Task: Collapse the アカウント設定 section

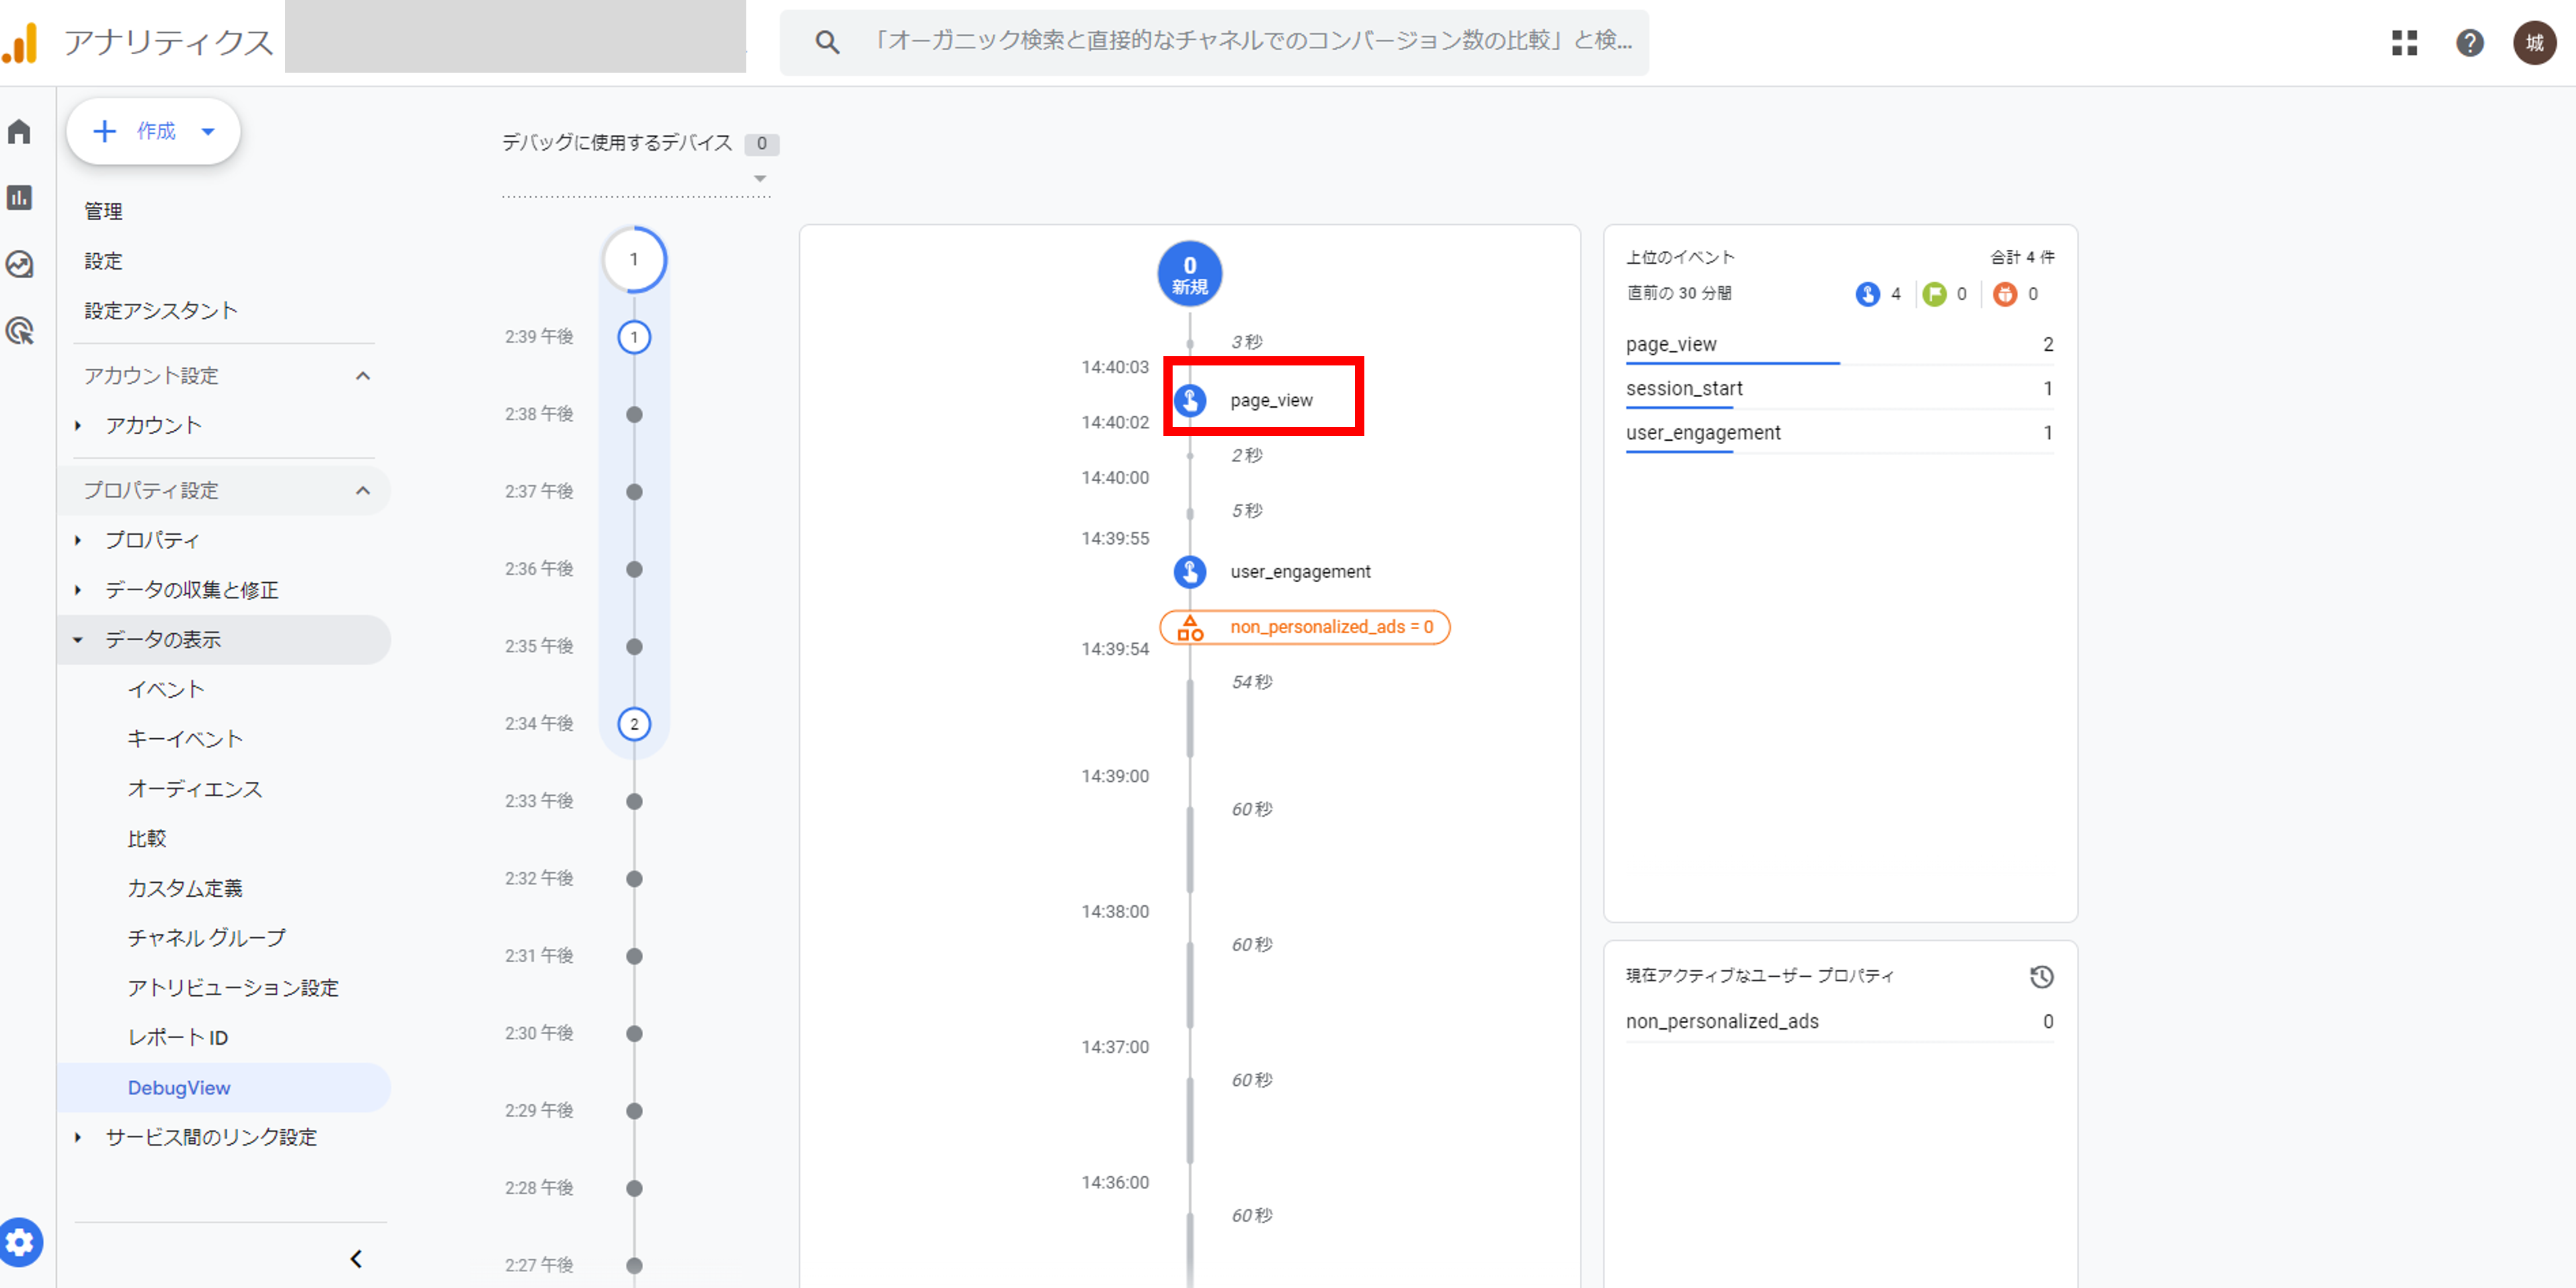Action: (364, 375)
